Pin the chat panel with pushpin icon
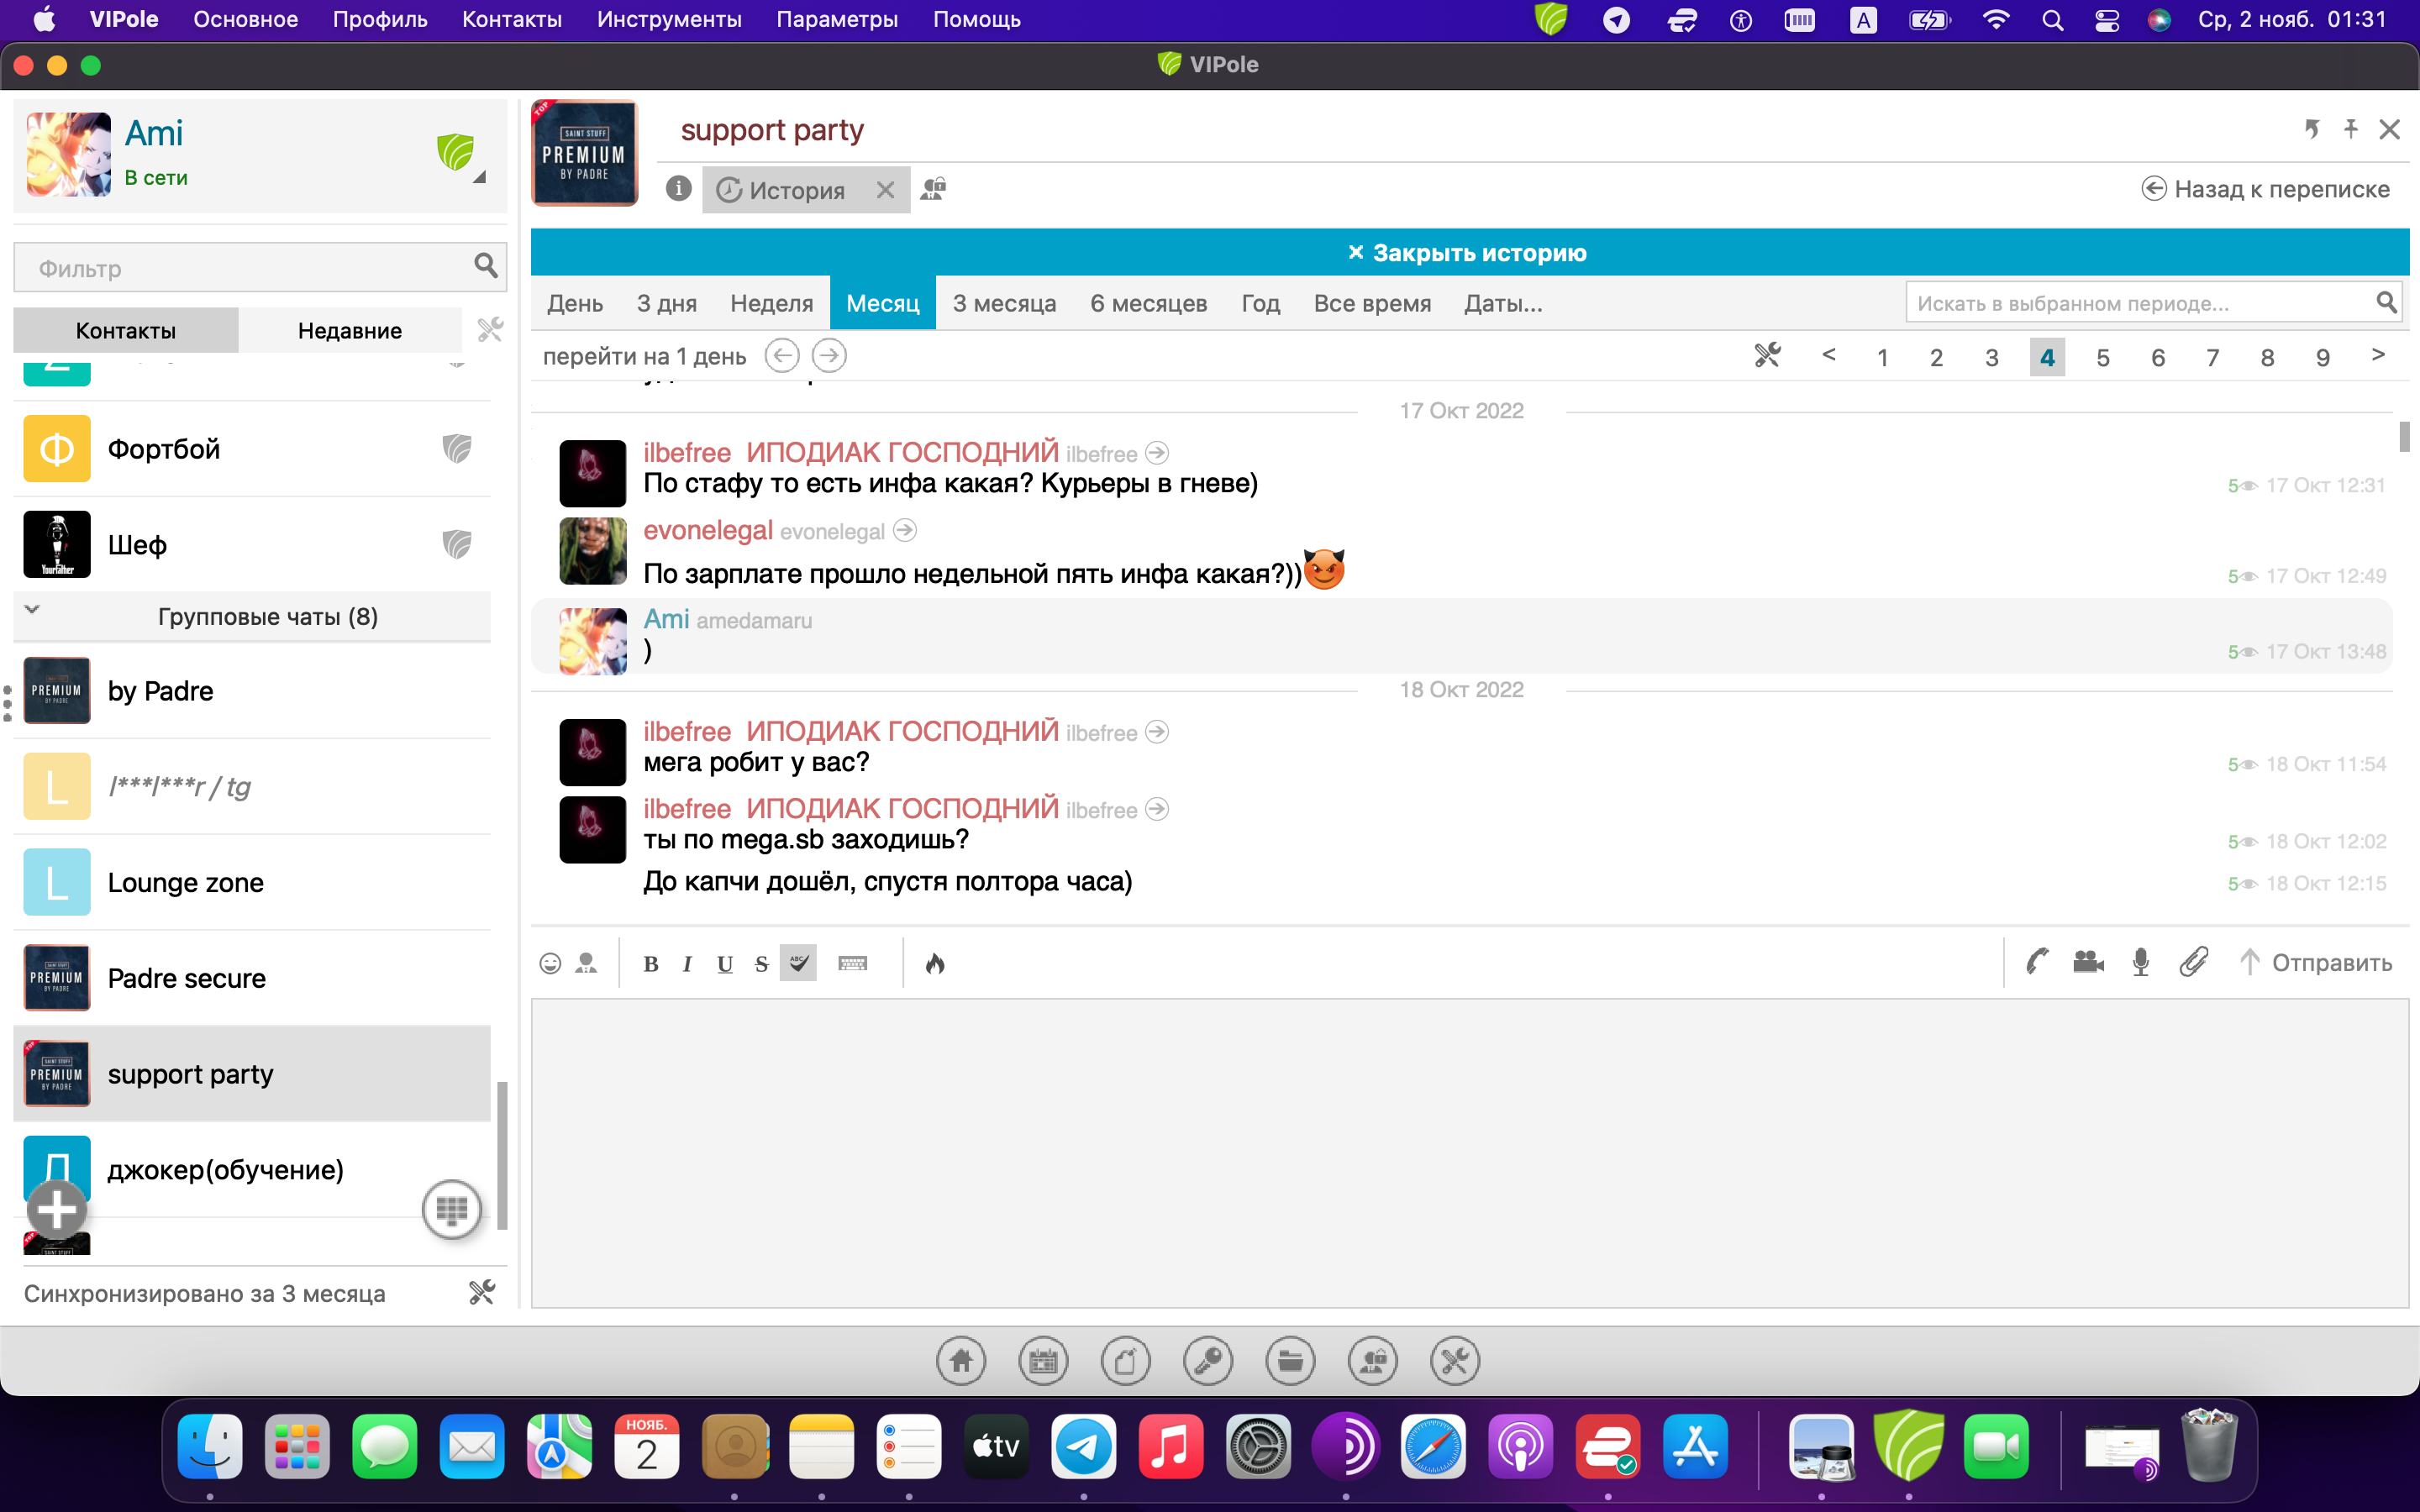This screenshot has height=1512, width=2420. tap(2351, 129)
